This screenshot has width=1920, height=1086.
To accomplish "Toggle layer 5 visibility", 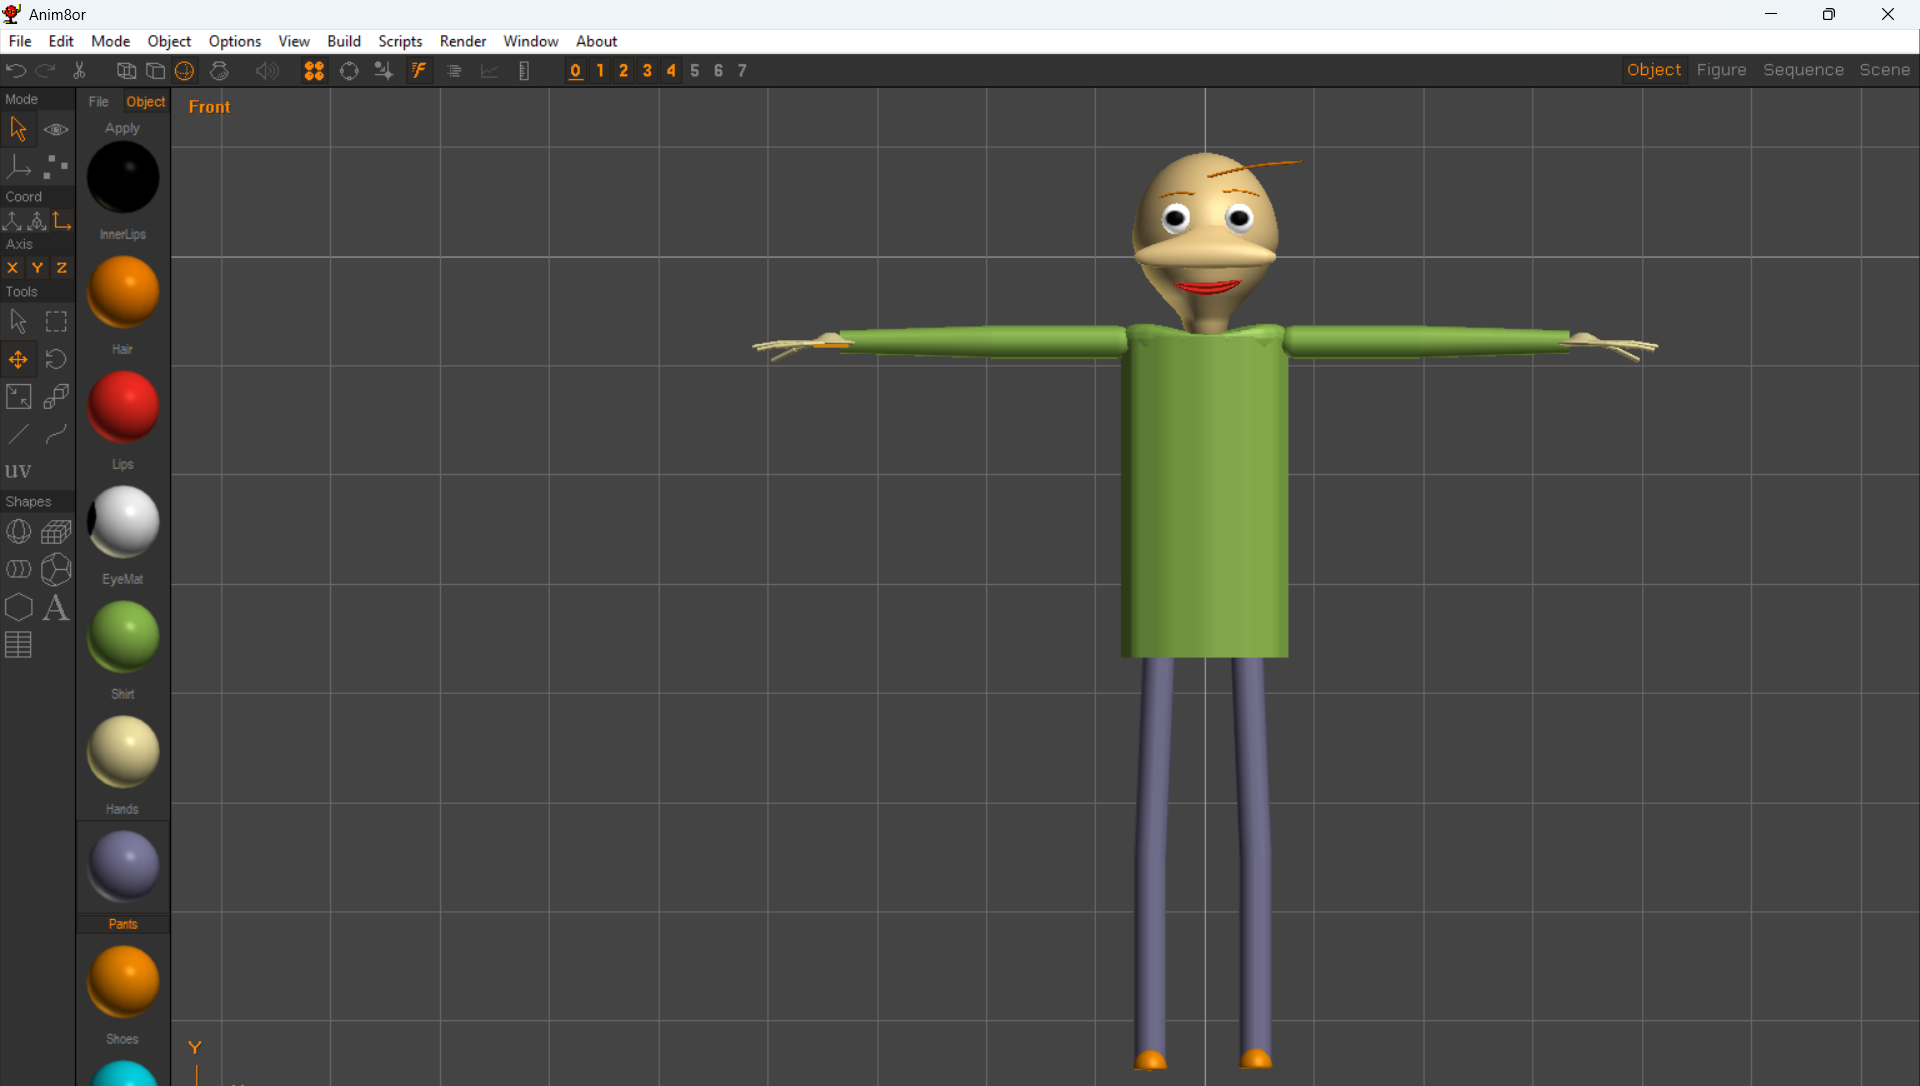I will point(695,70).
